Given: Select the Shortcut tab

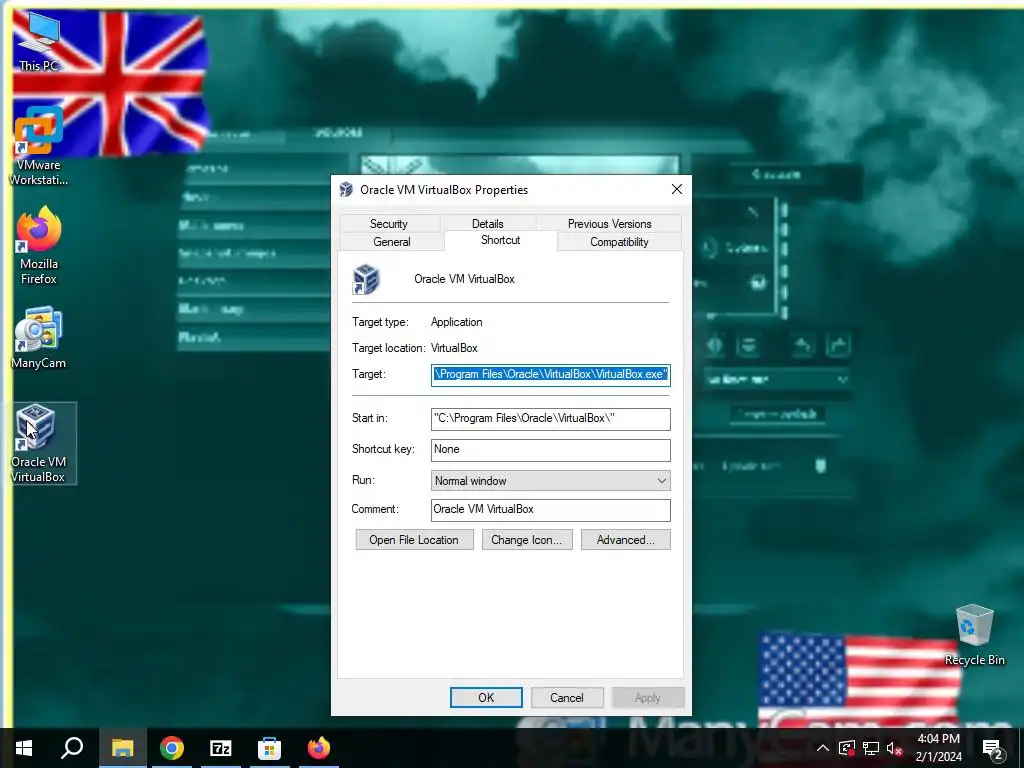Looking at the screenshot, I should (x=500, y=240).
